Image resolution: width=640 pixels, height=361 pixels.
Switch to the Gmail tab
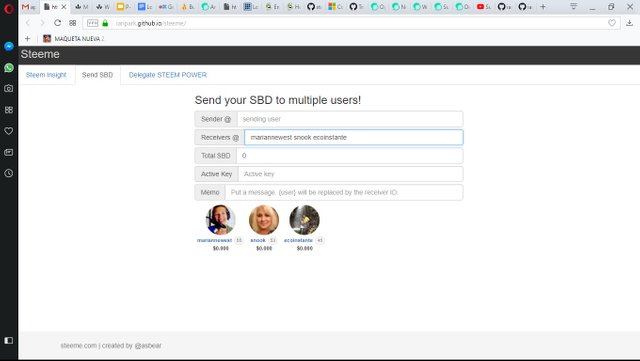pyautogui.click(x=29, y=7)
